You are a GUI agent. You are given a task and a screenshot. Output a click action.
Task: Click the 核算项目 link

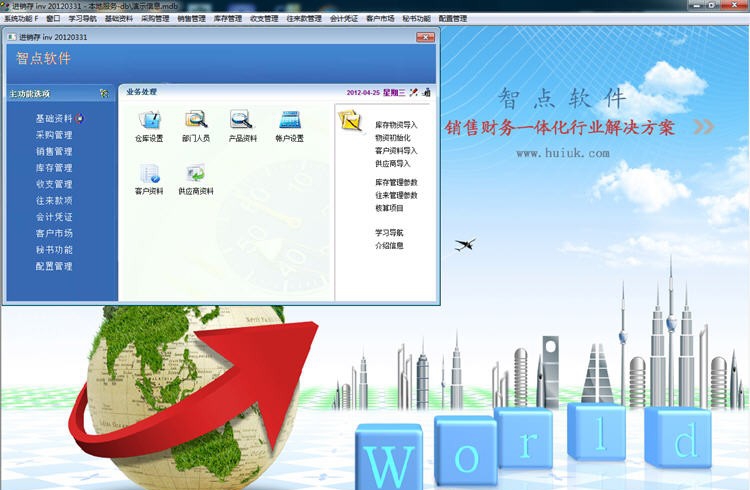tap(389, 208)
